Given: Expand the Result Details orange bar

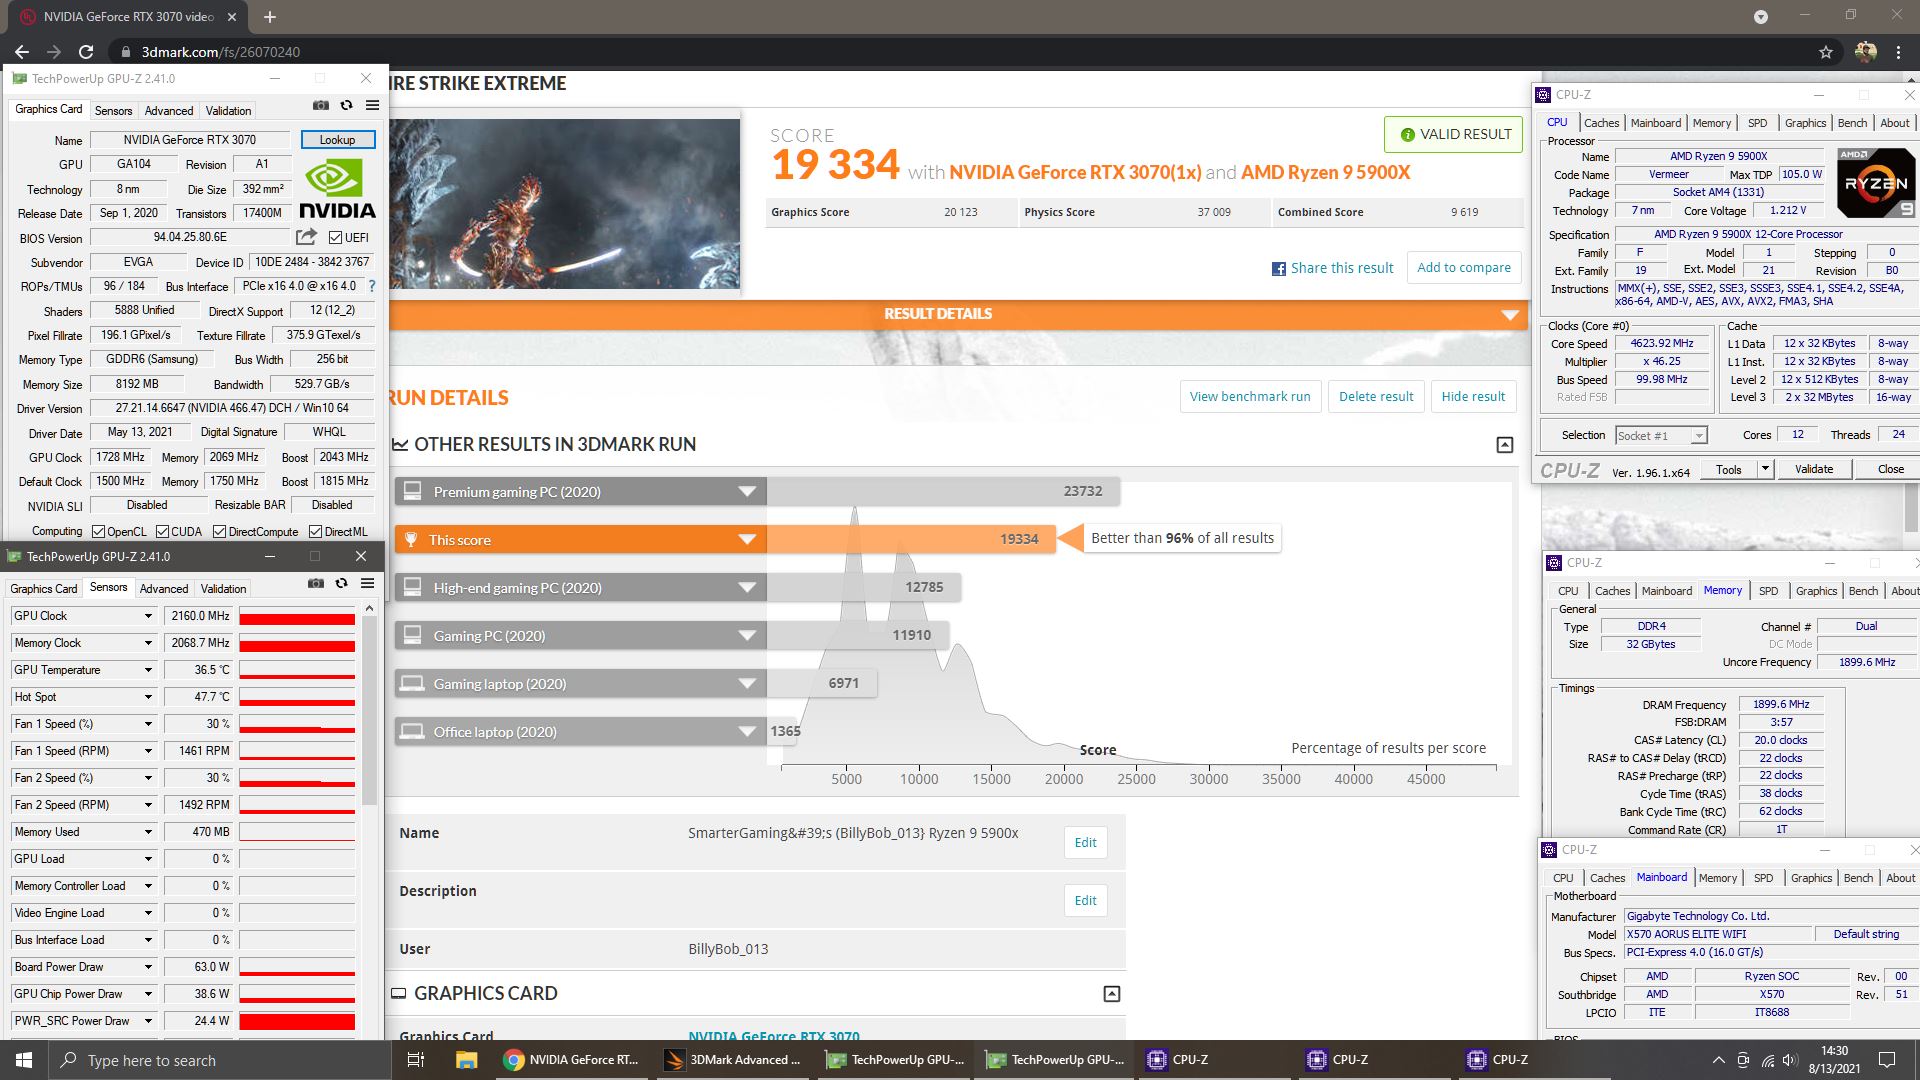Looking at the screenshot, I should coord(957,314).
